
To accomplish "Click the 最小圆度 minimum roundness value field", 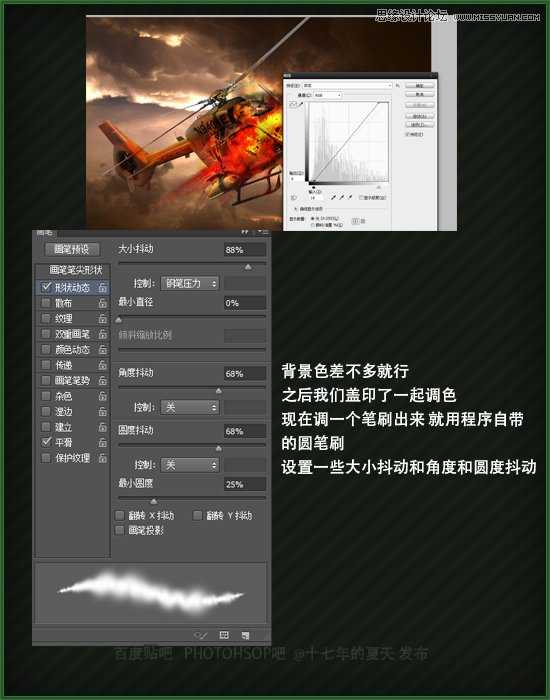I will click(245, 484).
